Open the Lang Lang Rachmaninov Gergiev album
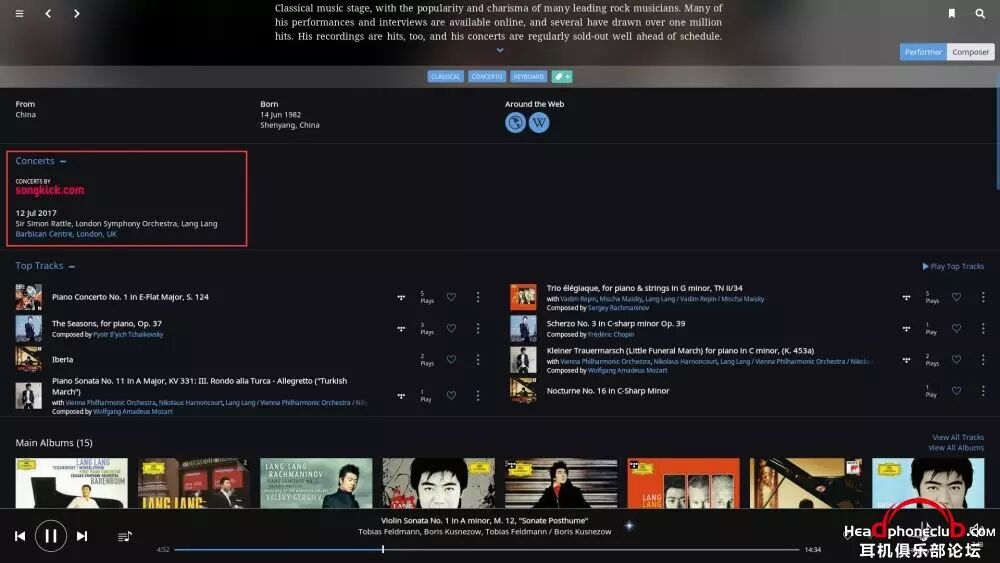This screenshot has width=1000, height=563. tap(316, 483)
